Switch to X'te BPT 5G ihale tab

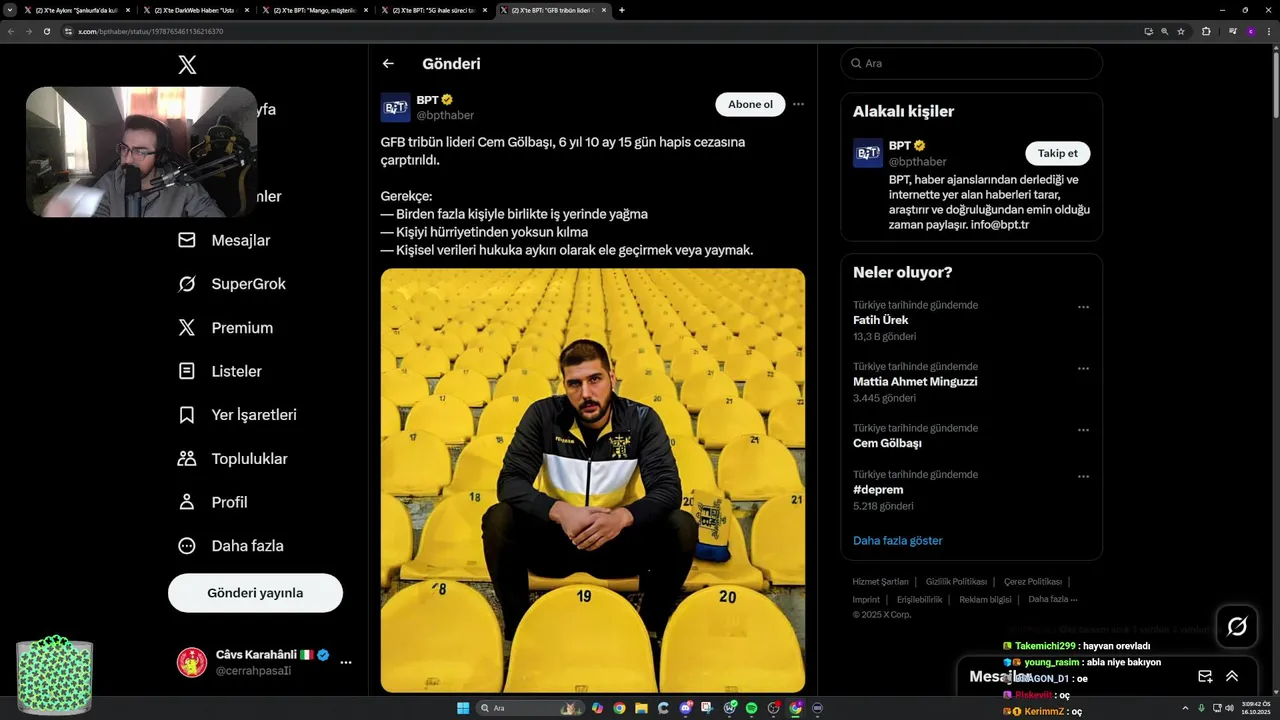pyautogui.click(x=436, y=10)
